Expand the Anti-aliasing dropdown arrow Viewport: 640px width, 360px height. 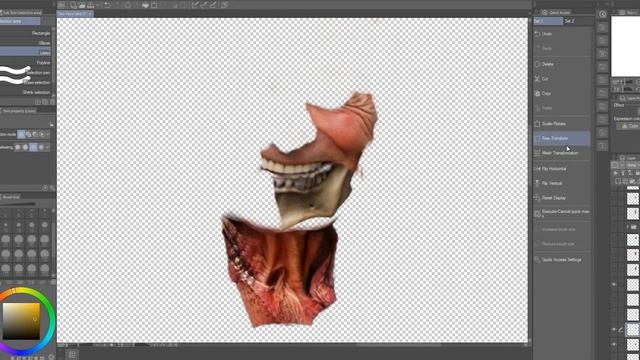[48, 147]
